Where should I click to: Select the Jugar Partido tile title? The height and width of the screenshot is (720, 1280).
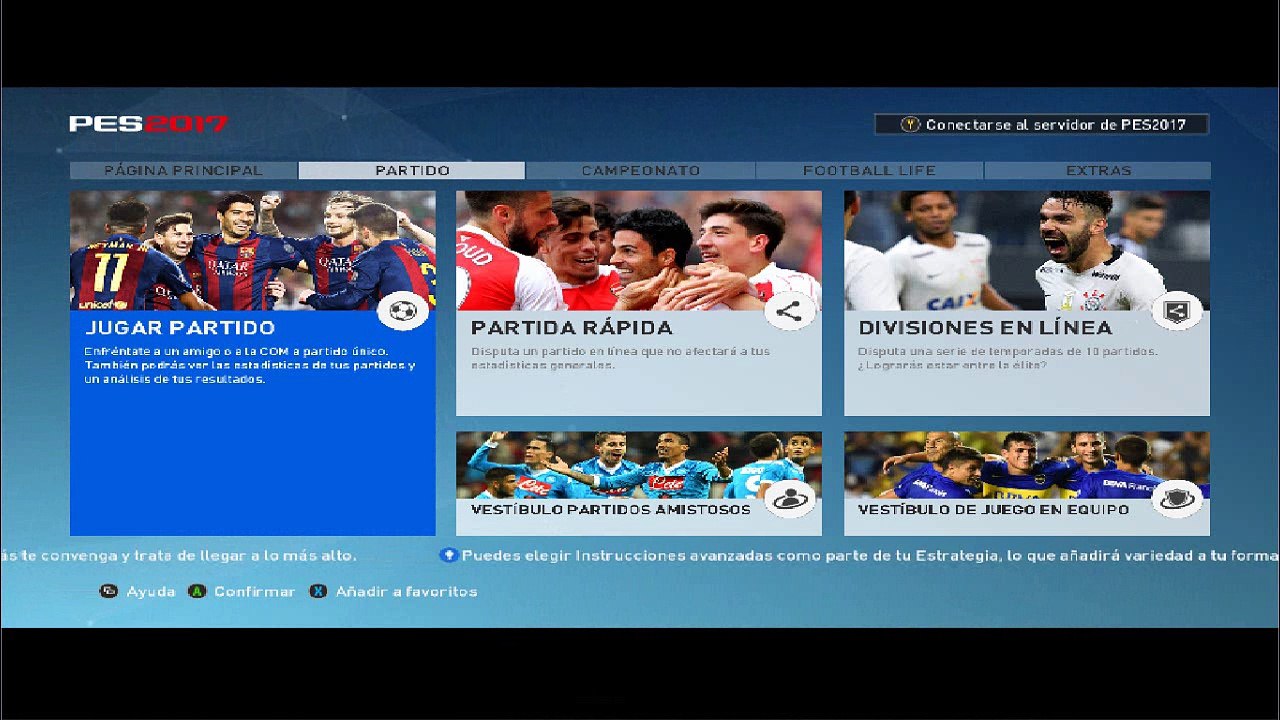click(180, 328)
